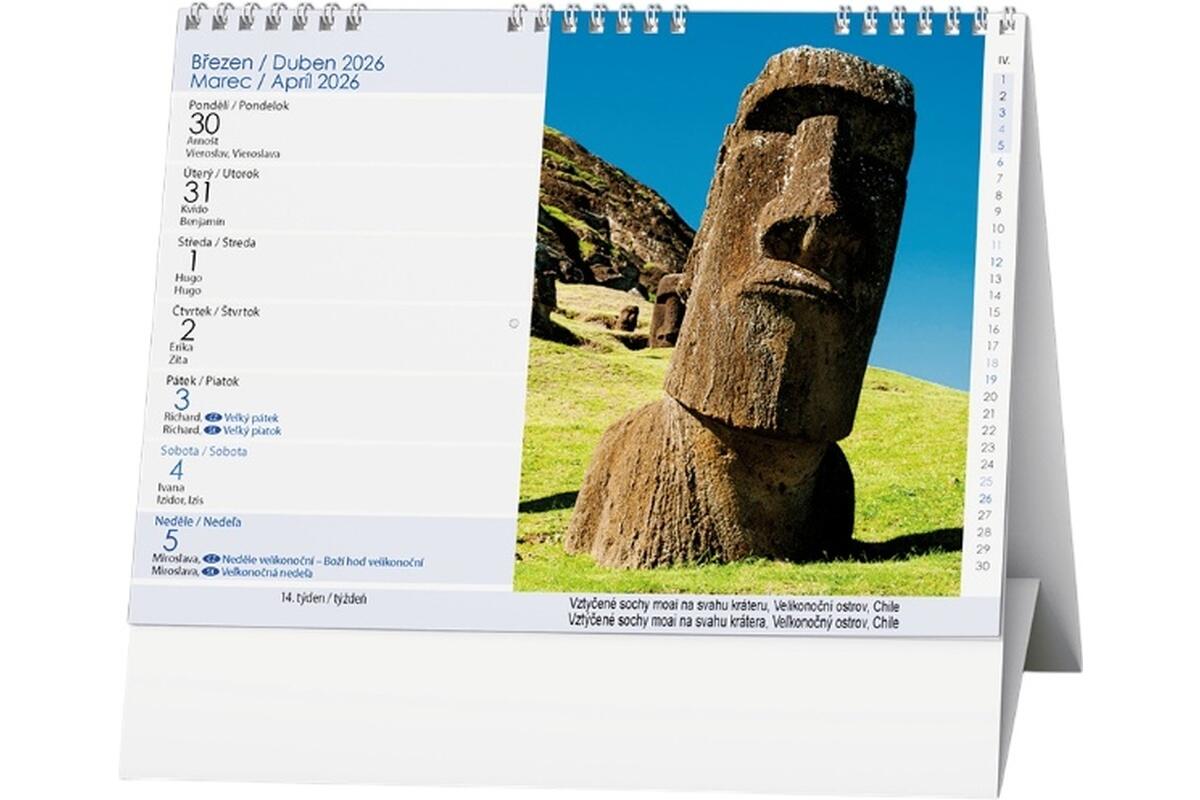1200x800 pixels.
Task: Click the CZ badge beside Velký pátek
Action: [x=213, y=417]
